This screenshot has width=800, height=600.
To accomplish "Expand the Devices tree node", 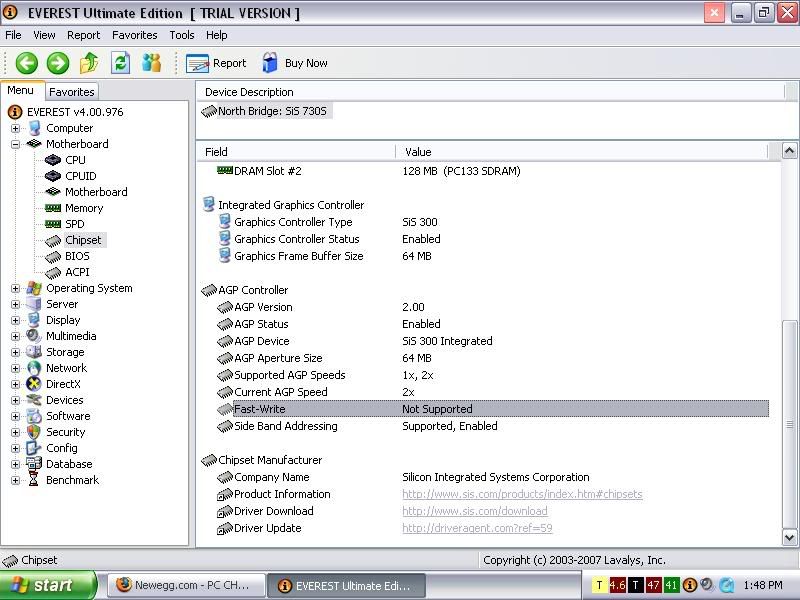I will (15, 401).
